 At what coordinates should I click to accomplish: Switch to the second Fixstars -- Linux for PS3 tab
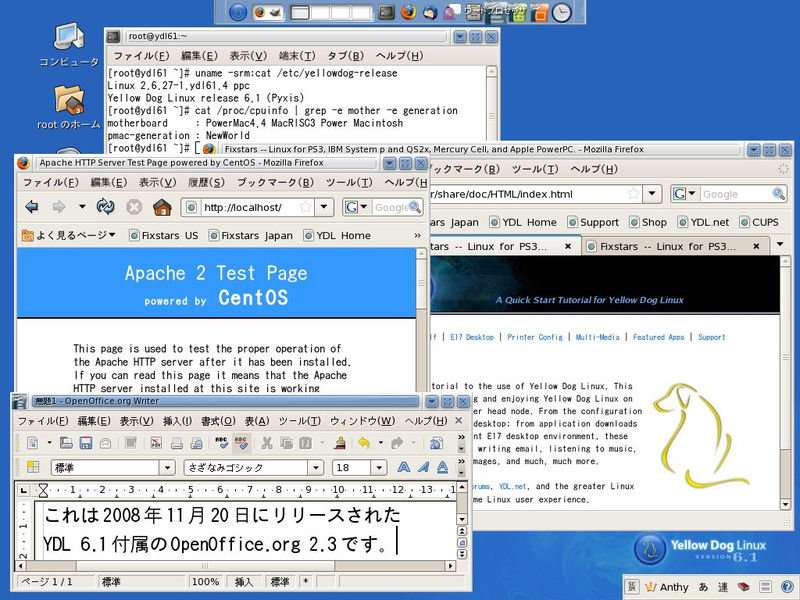tap(674, 246)
